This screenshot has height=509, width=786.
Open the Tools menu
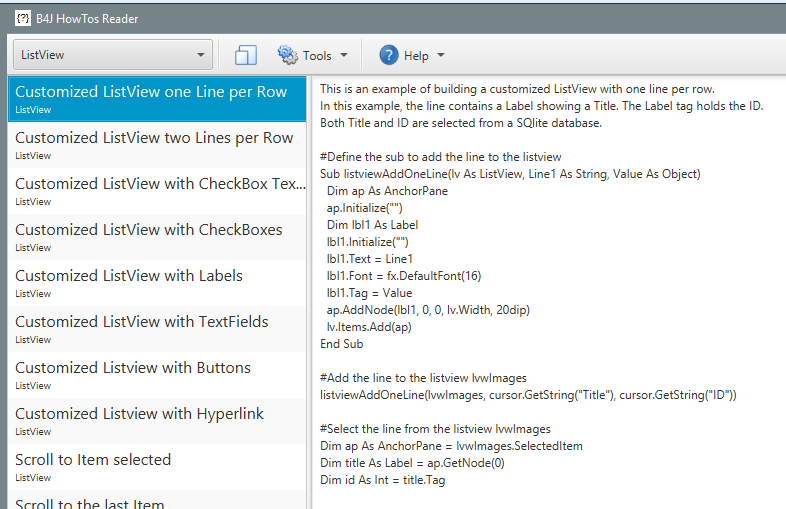pyautogui.click(x=317, y=55)
